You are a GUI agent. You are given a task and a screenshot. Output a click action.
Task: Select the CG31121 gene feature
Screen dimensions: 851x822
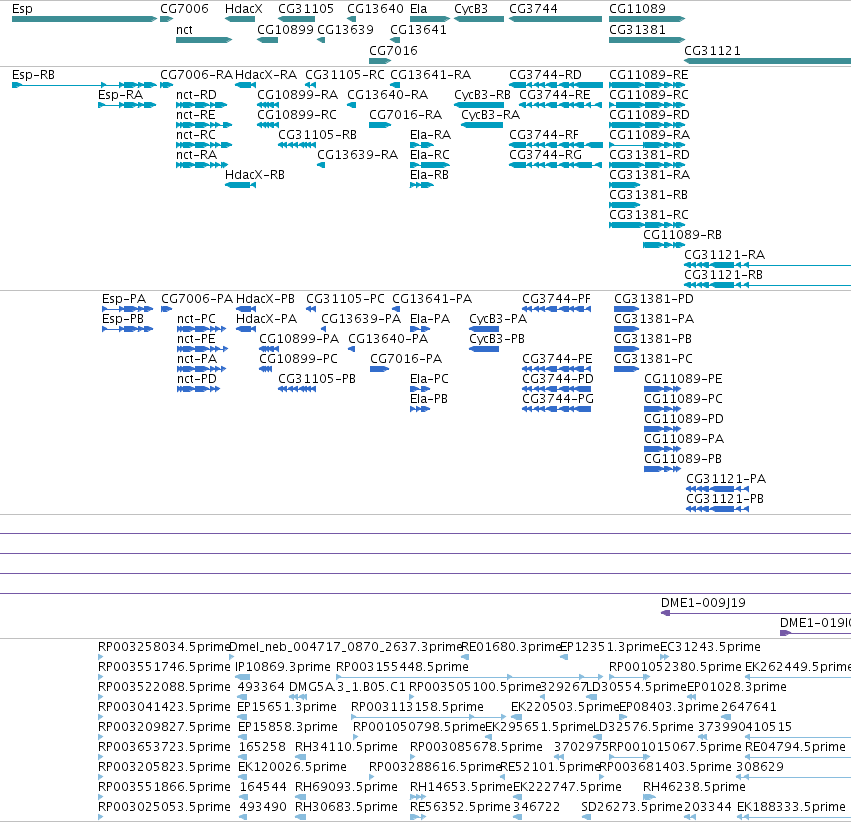click(x=767, y=61)
